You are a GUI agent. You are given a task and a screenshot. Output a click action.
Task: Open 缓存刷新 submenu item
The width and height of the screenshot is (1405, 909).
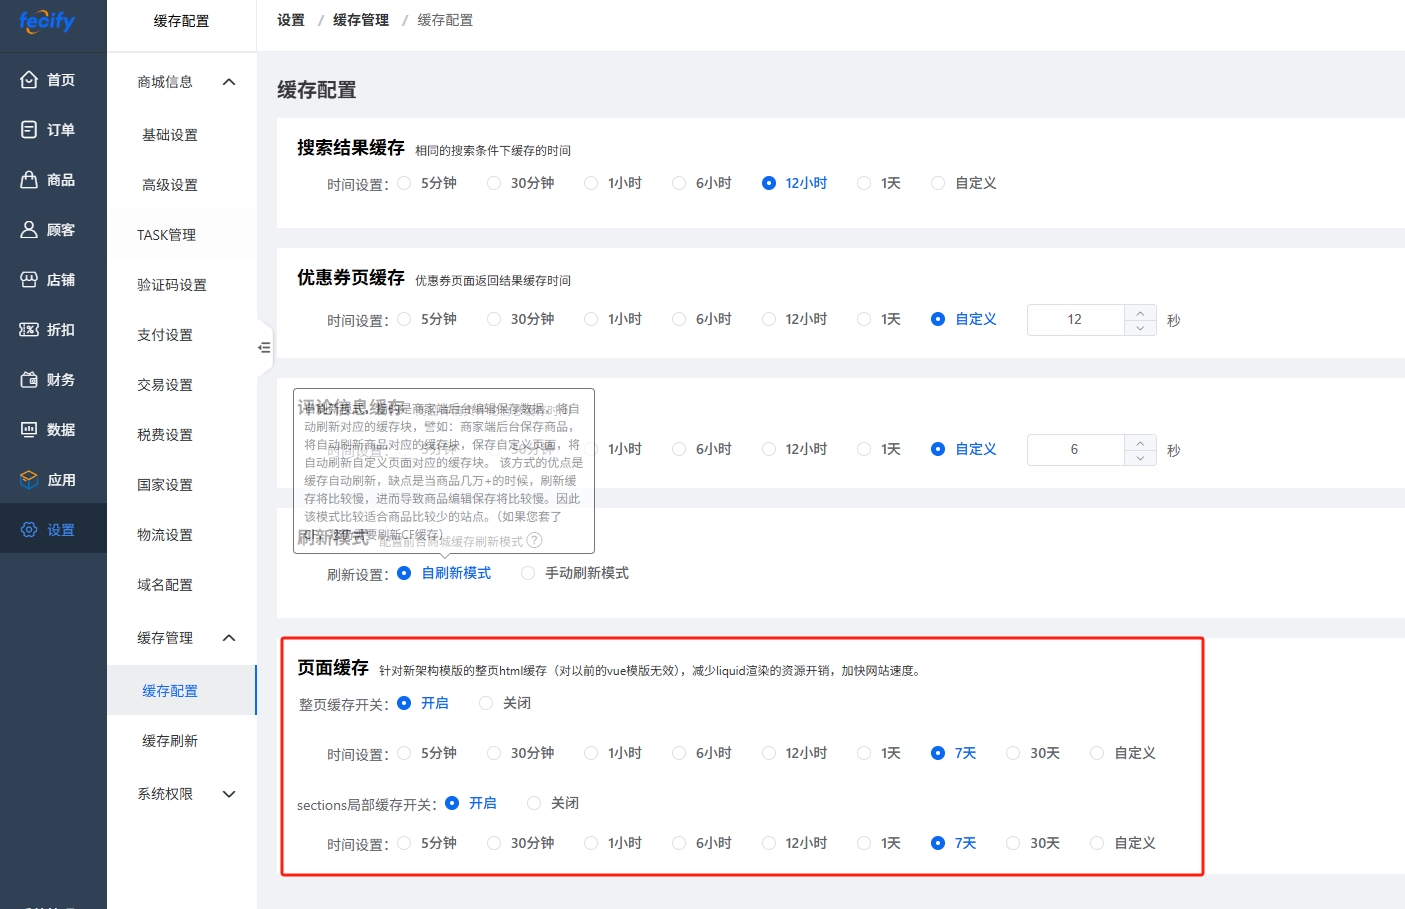click(170, 741)
